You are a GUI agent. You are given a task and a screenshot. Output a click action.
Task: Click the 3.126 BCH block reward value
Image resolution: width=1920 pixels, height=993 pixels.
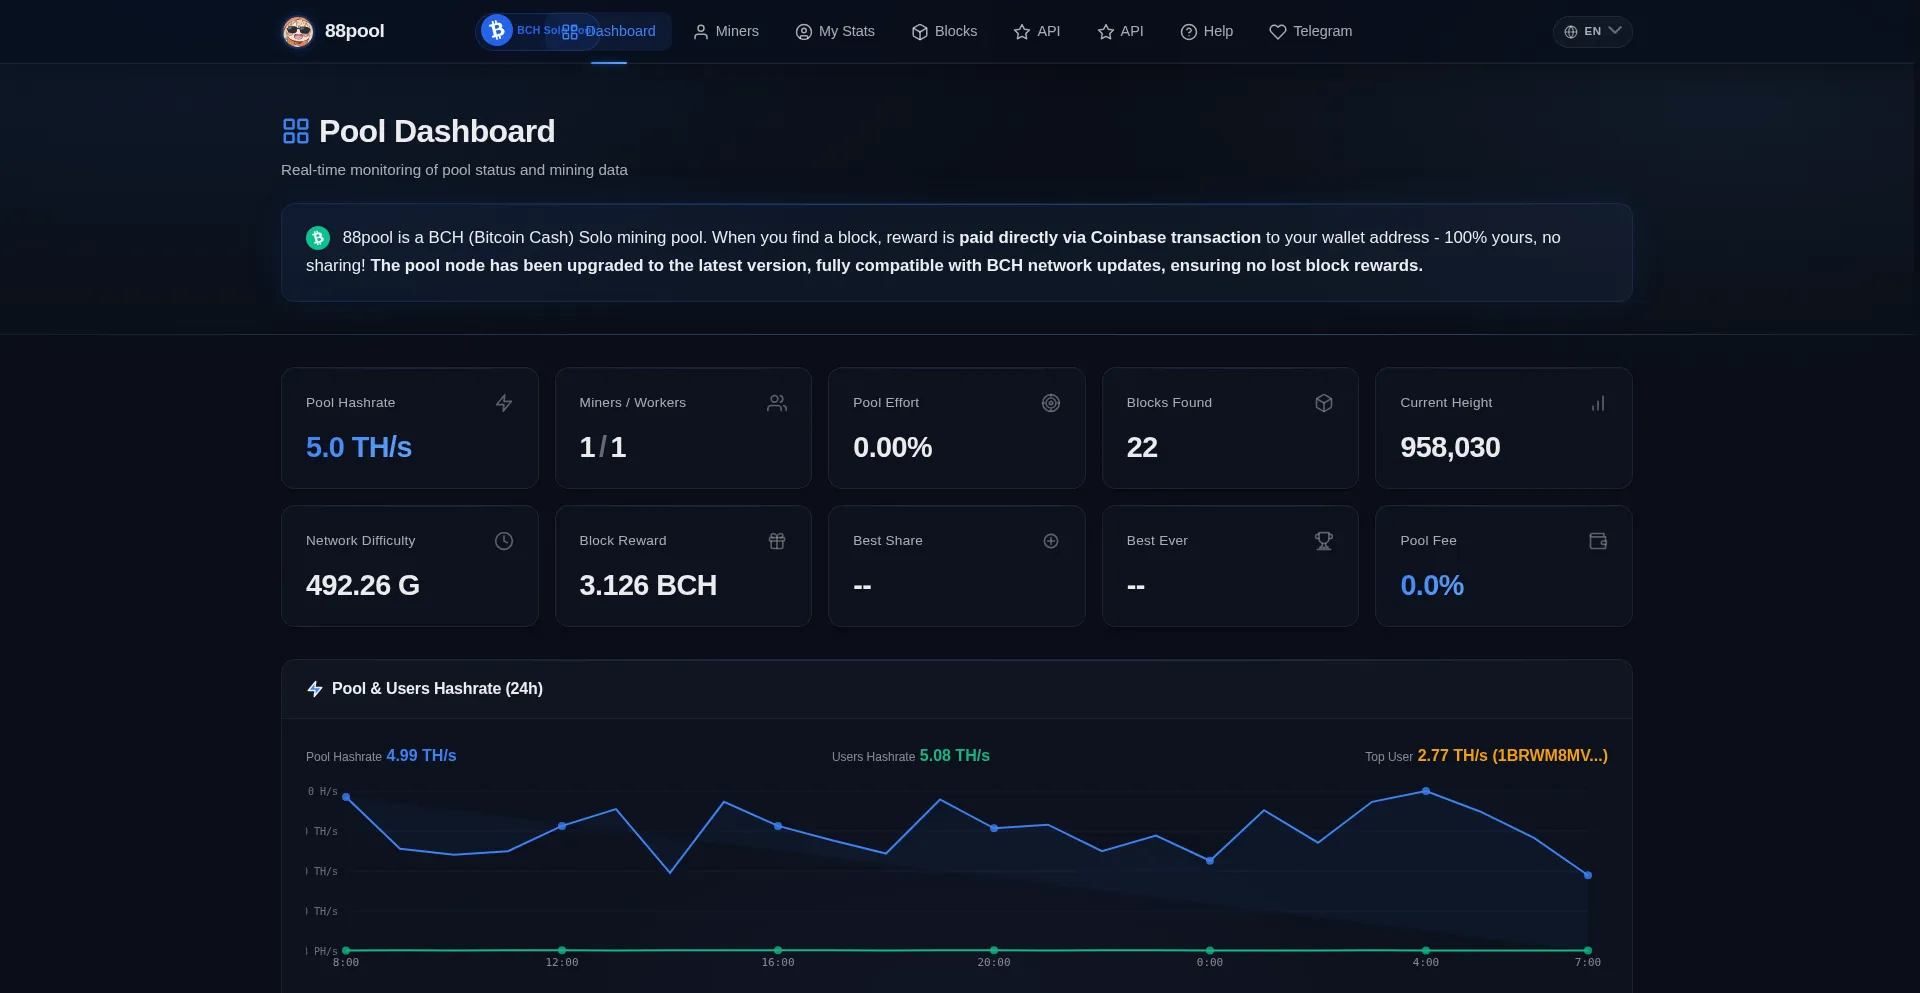(x=648, y=585)
